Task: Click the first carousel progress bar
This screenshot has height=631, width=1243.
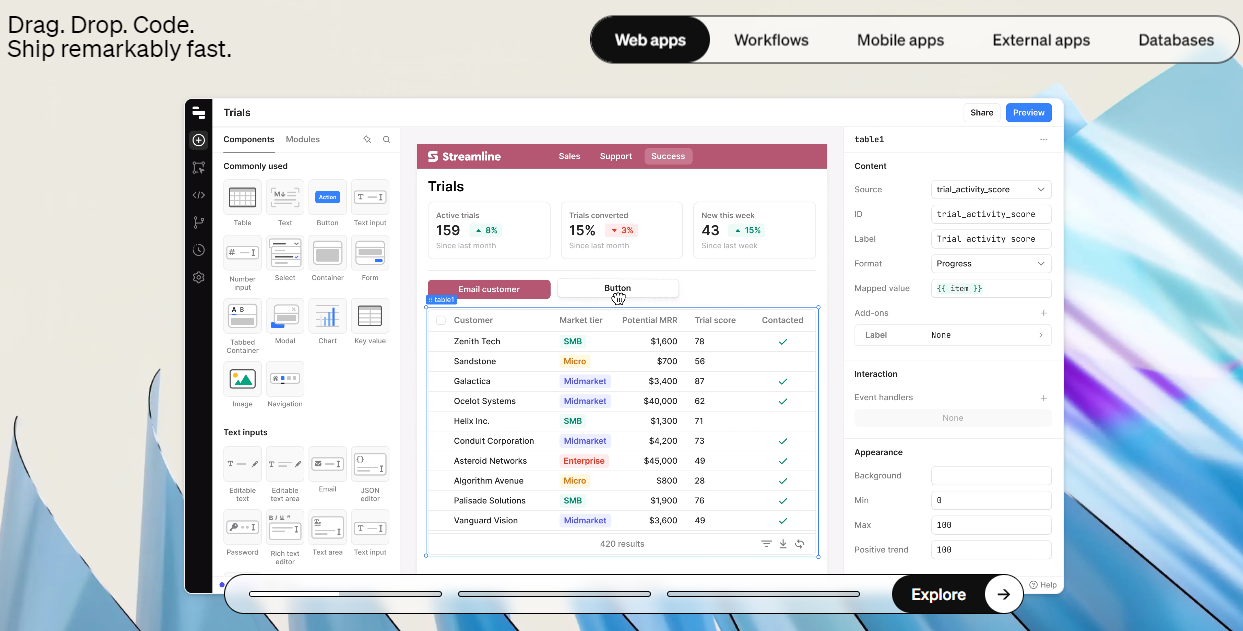Action: click(345, 594)
